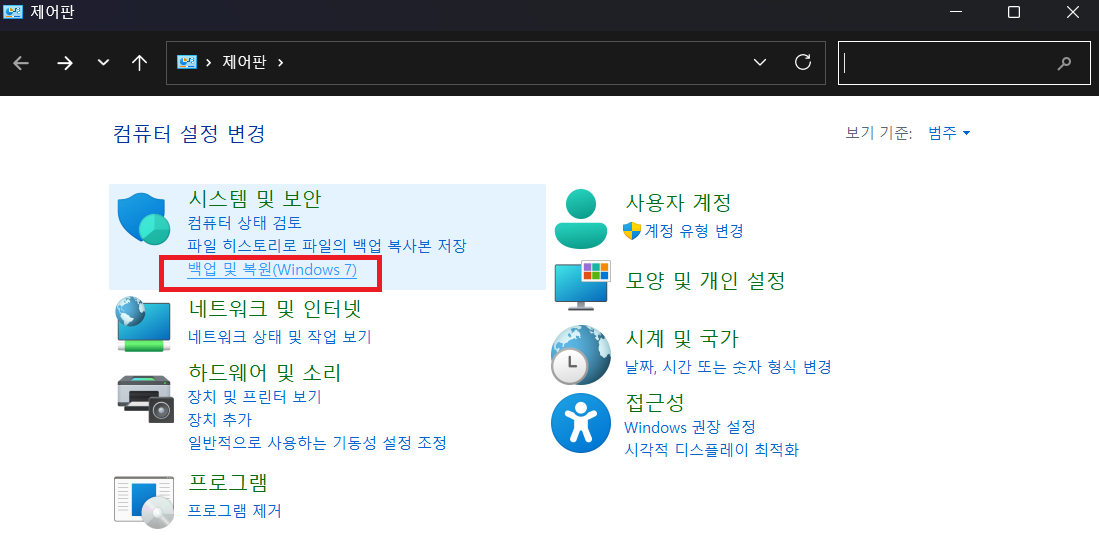1099x554 pixels.
Task: Click the Network and Internet globe icon
Action: [x=143, y=324]
